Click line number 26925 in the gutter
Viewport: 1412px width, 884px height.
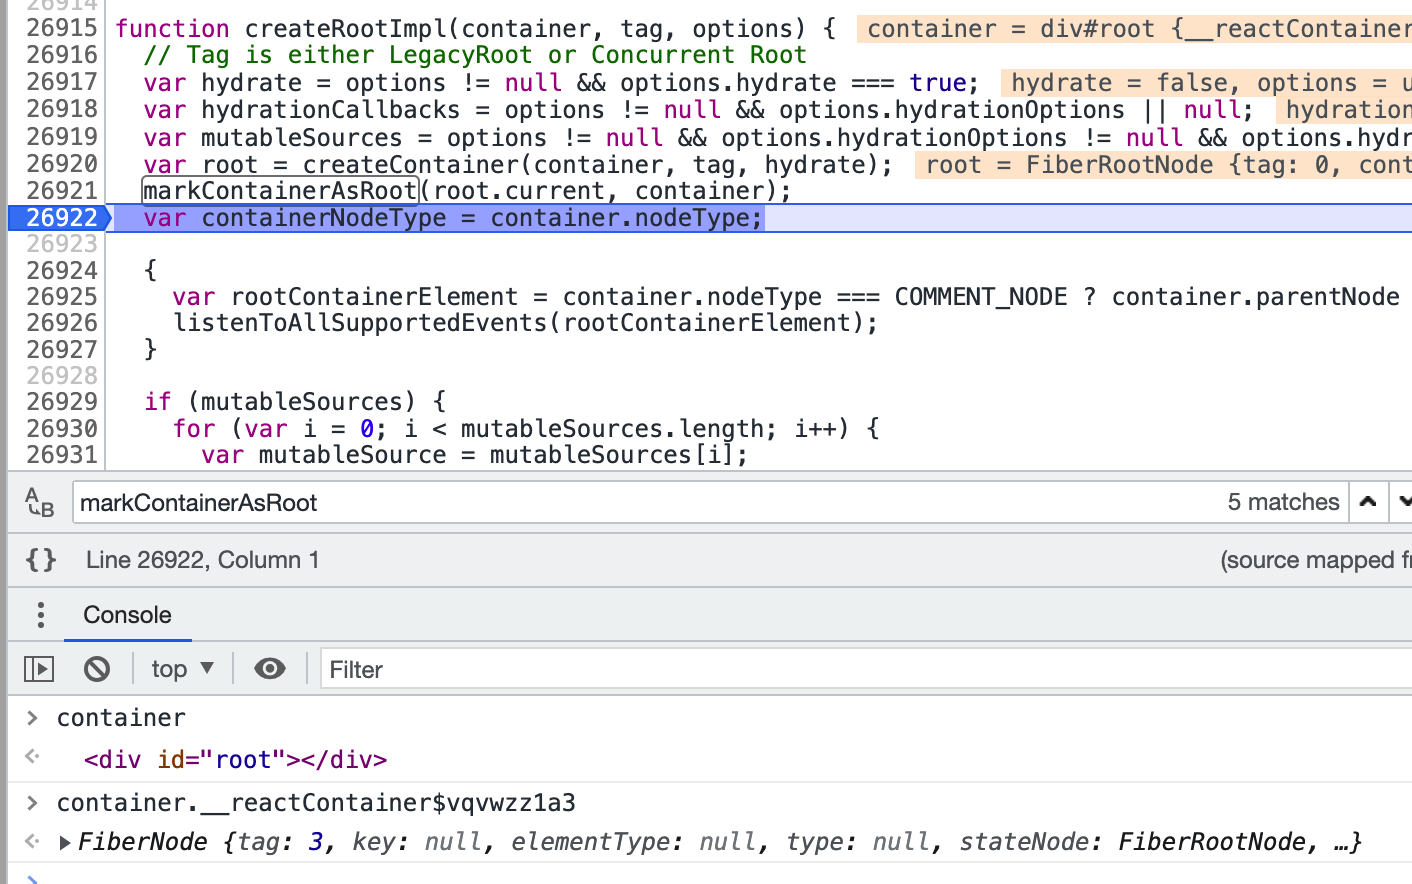(62, 297)
